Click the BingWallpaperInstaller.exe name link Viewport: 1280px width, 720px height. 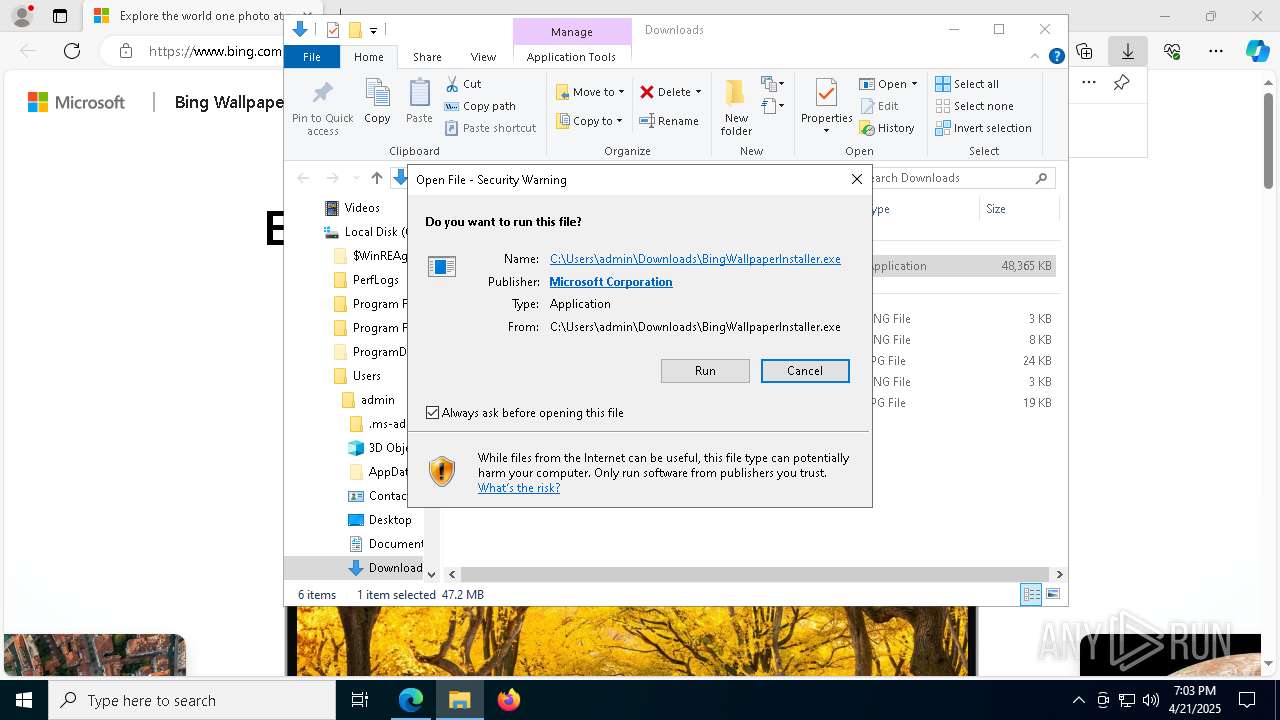pyautogui.click(x=695, y=259)
